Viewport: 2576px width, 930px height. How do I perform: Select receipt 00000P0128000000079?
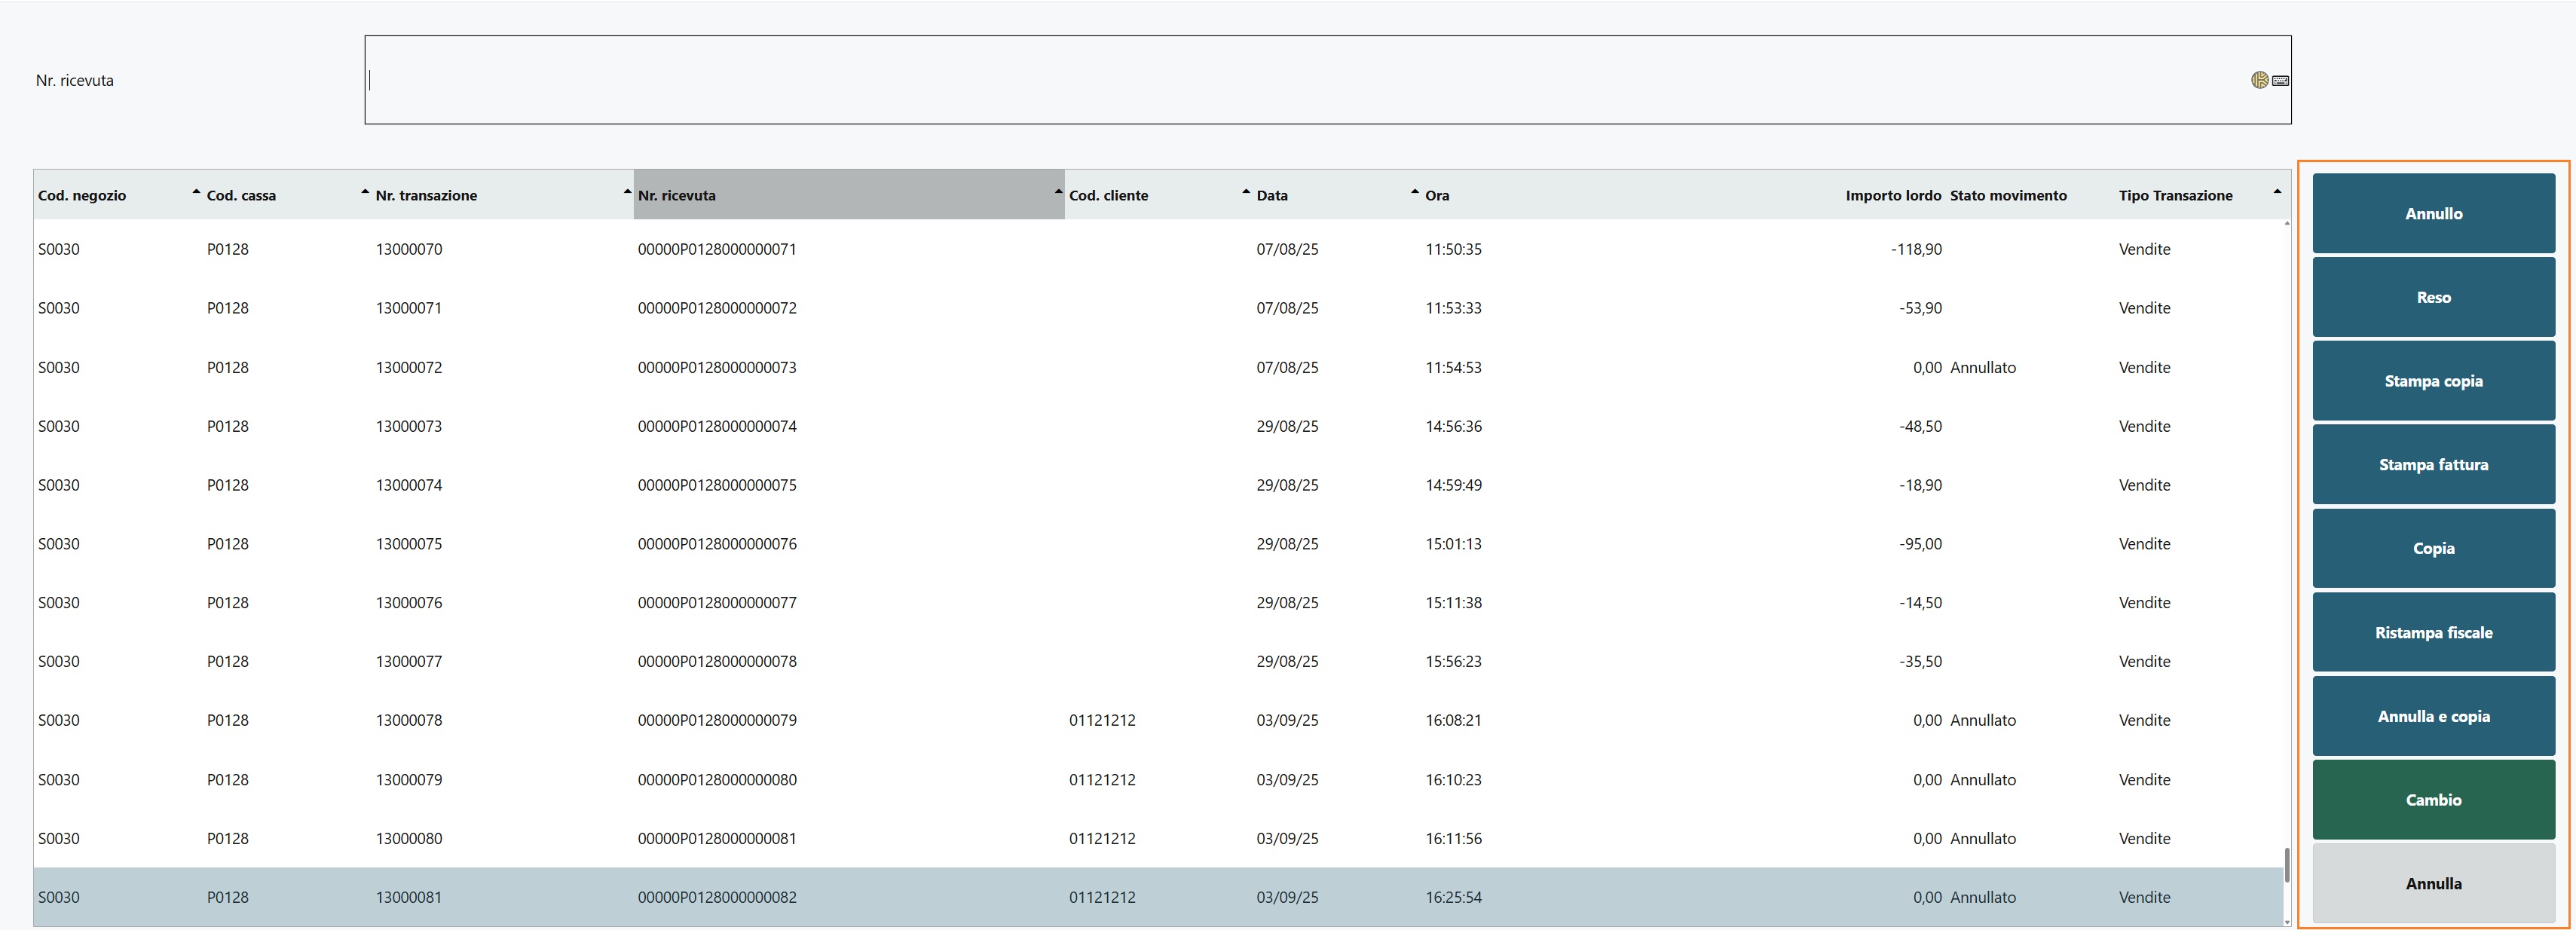(717, 720)
